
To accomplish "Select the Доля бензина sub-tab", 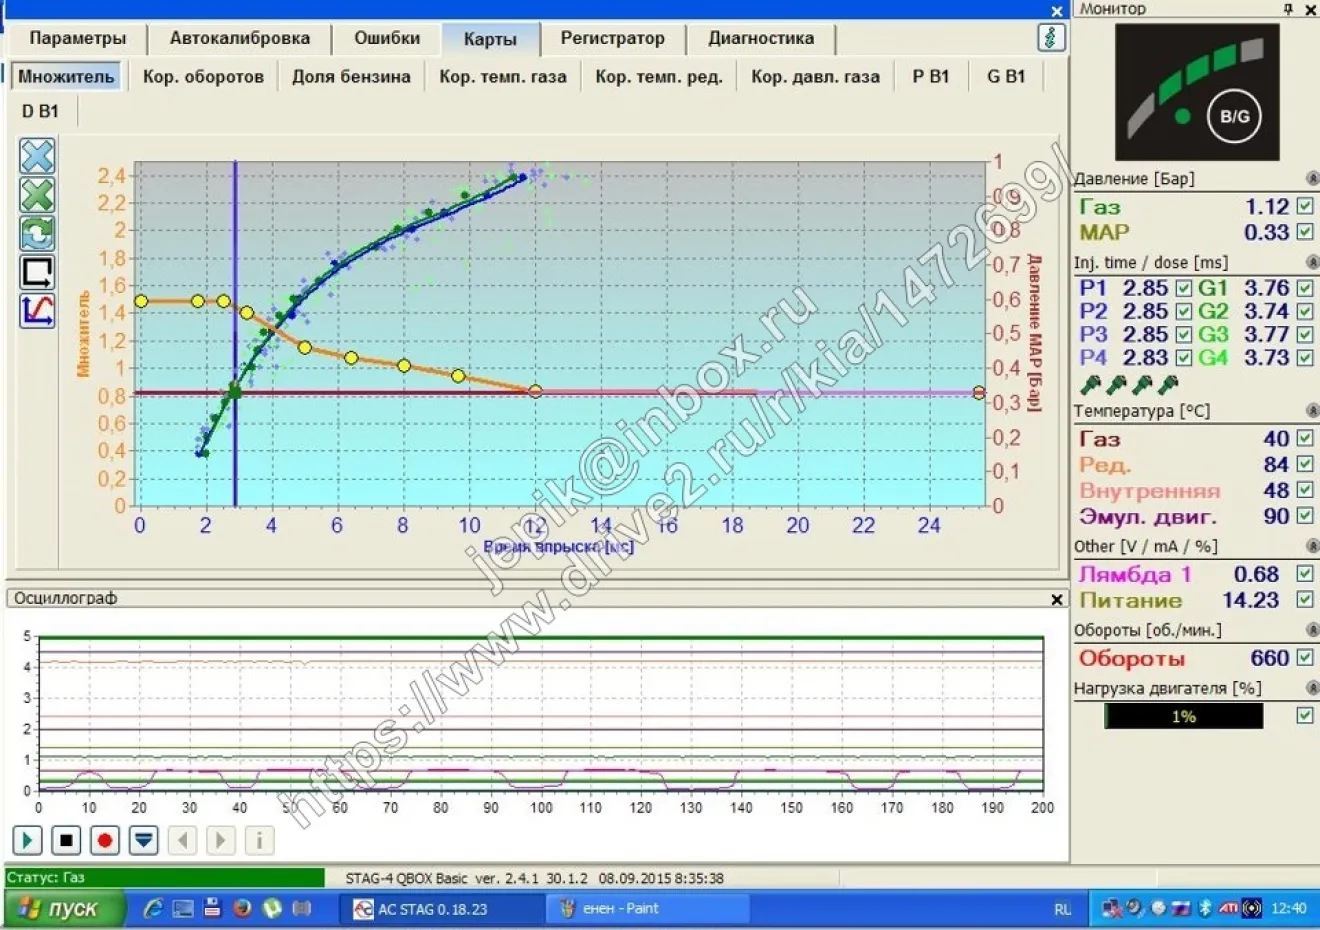I will point(351,76).
